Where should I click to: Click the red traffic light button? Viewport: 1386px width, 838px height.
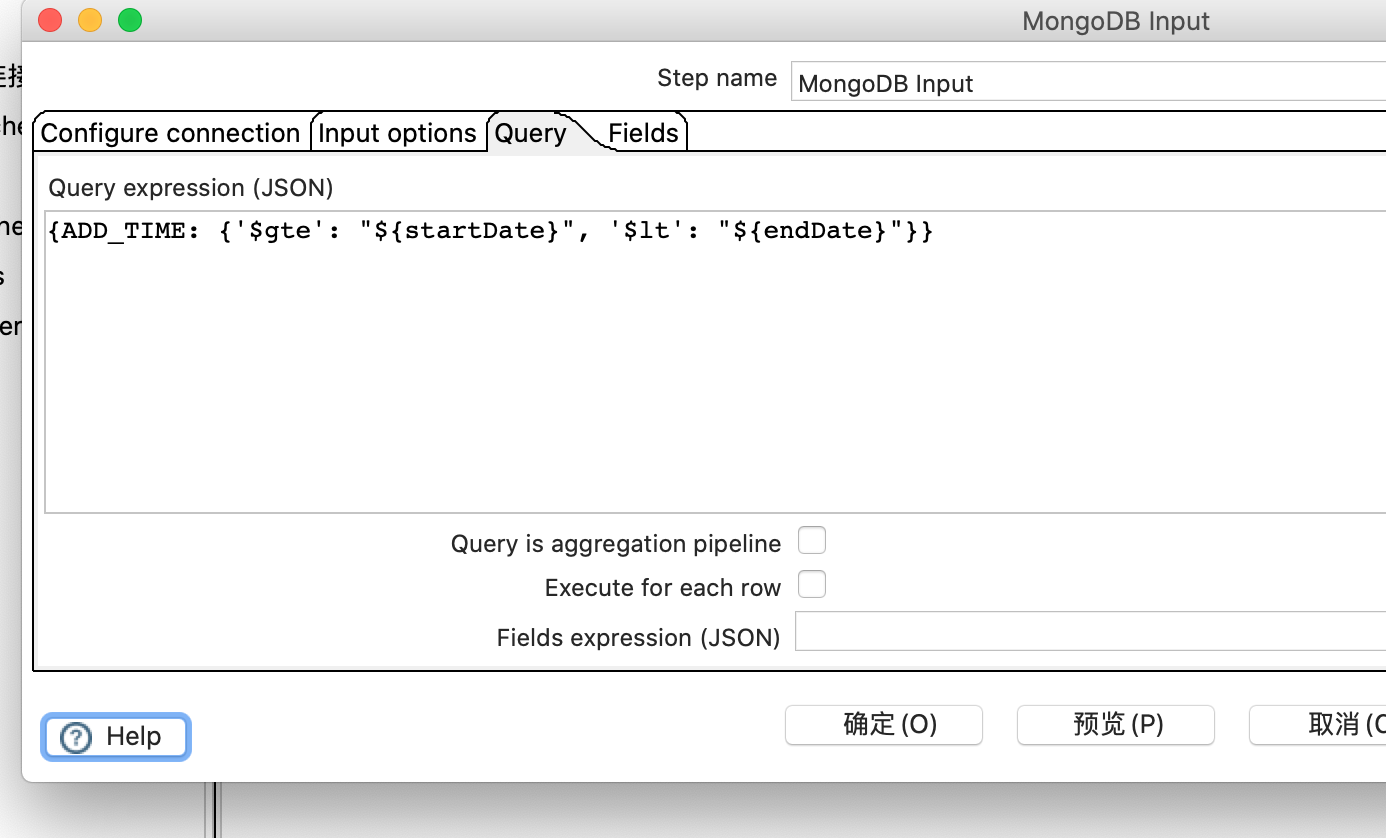(x=49, y=20)
